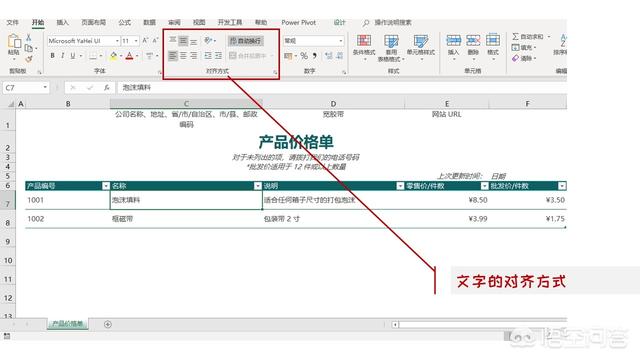The height and width of the screenshot is (360, 640).
Task: Toggle Align Right horizontal alignment
Action: (x=193, y=56)
